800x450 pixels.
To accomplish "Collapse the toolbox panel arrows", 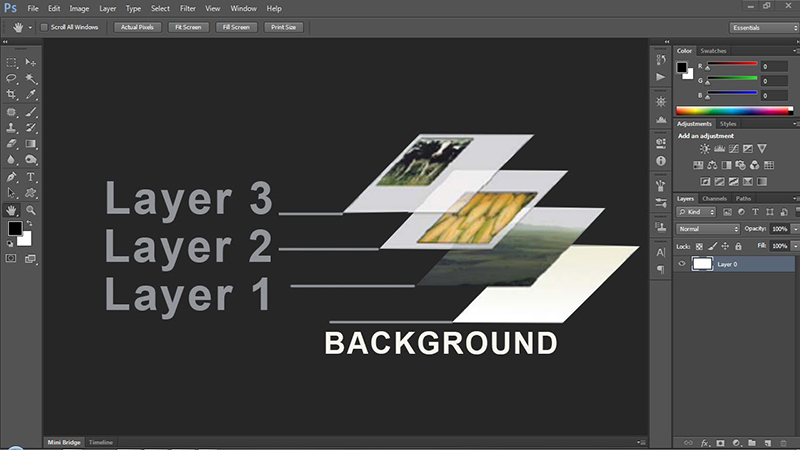I will pos(5,42).
